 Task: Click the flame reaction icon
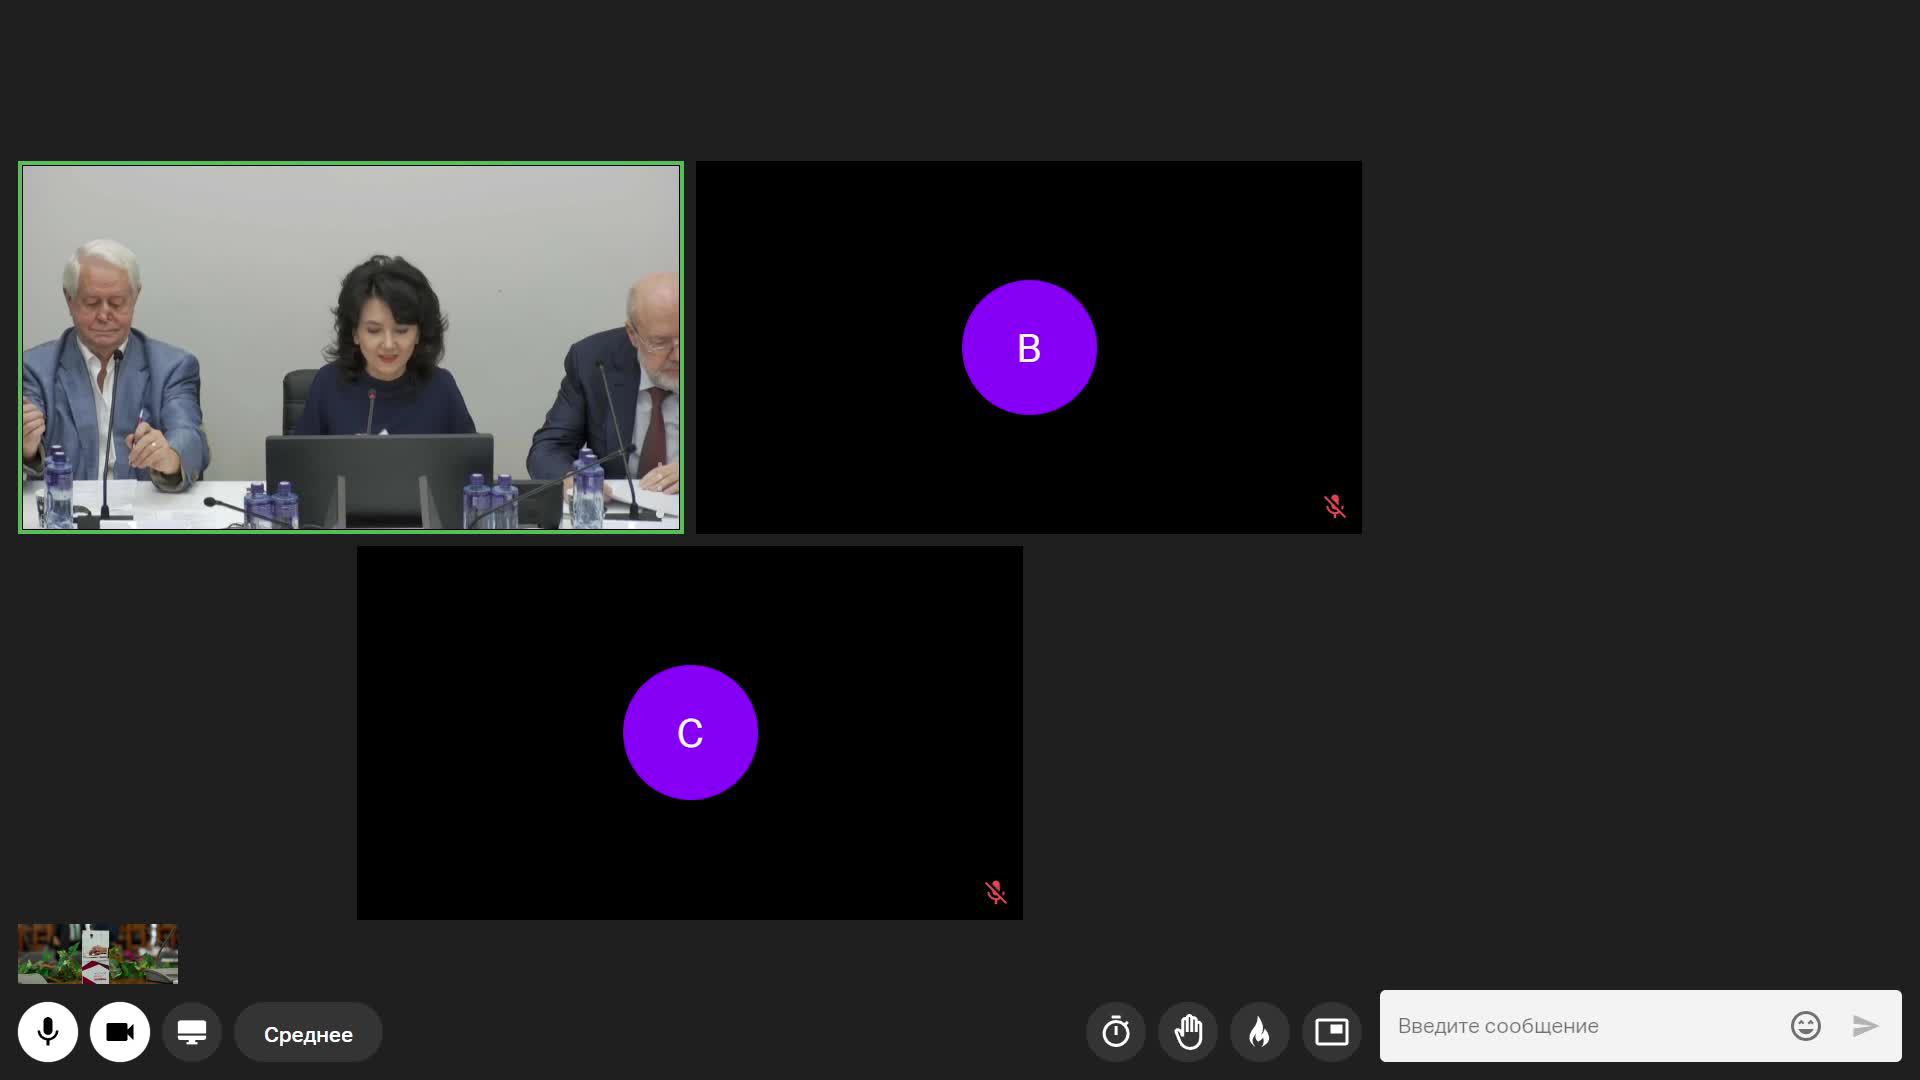pos(1260,1032)
